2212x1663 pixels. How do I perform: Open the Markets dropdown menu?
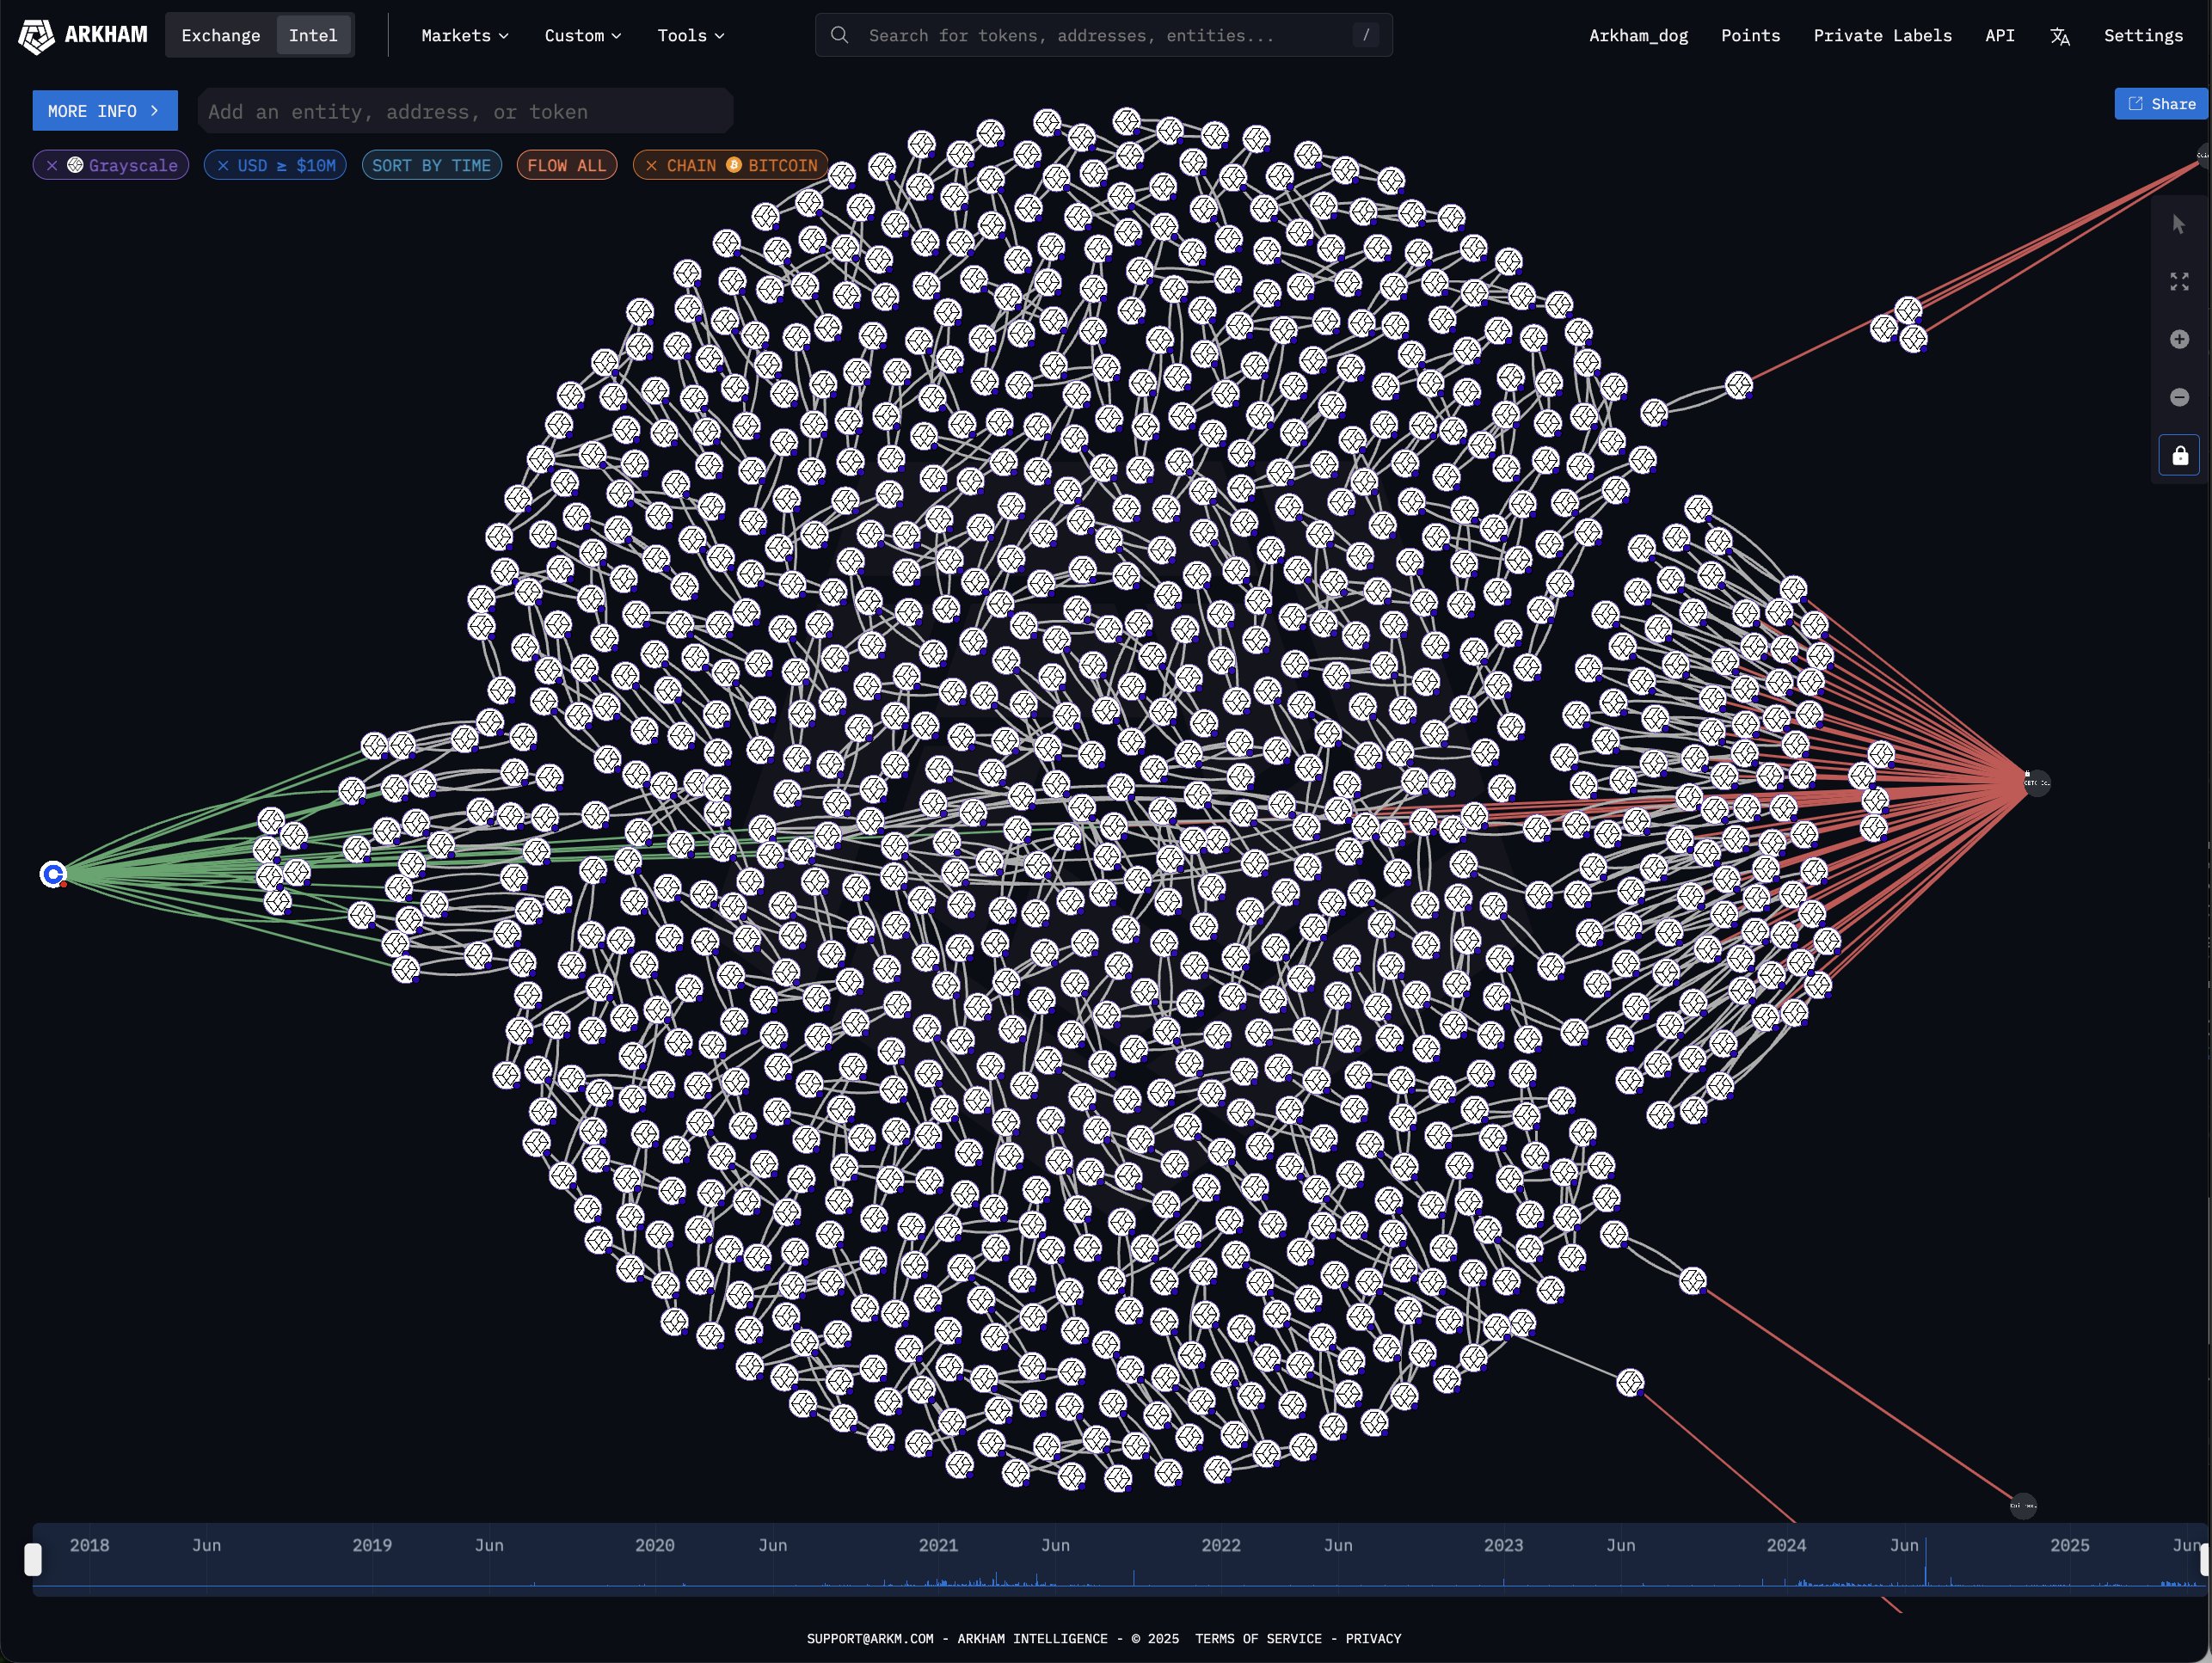[465, 35]
